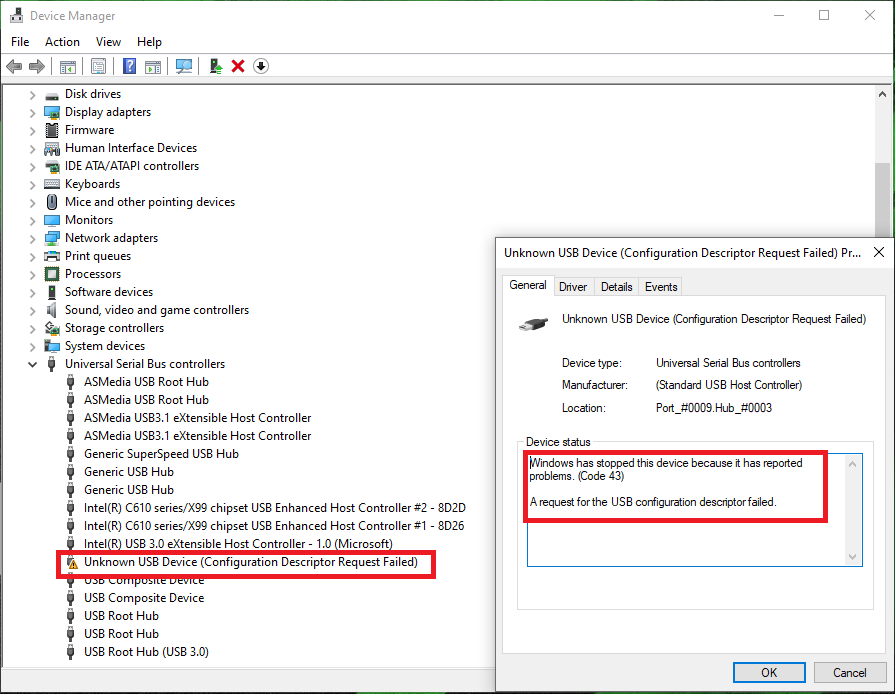Open the Action menu
The height and width of the screenshot is (694, 895).
pyautogui.click(x=62, y=42)
